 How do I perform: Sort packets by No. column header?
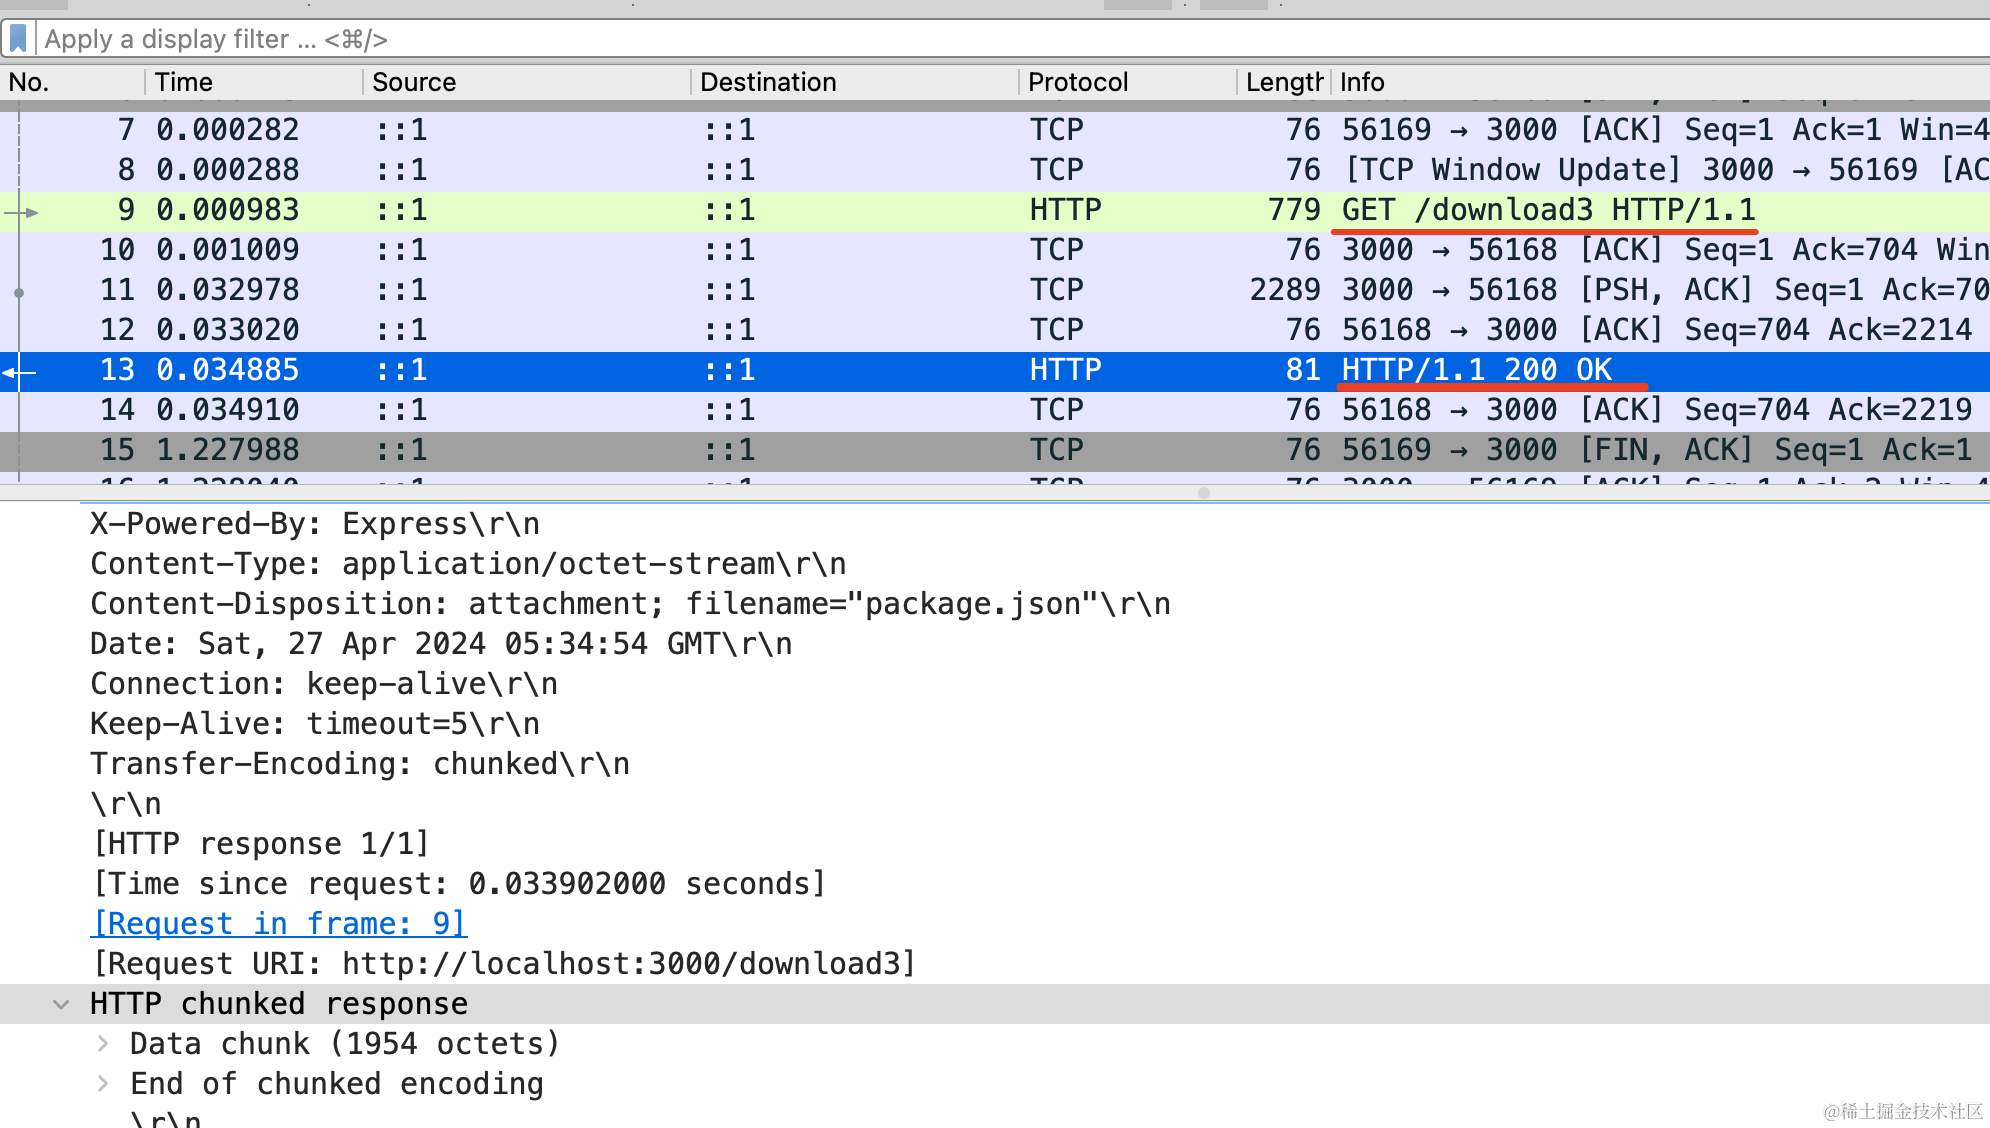[x=30, y=82]
